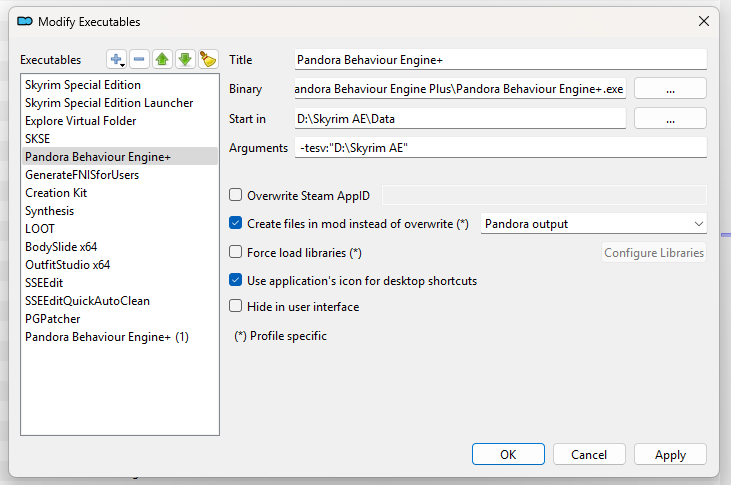Move executable down with green arrow
The image size is (731, 485).
(185, 59)
